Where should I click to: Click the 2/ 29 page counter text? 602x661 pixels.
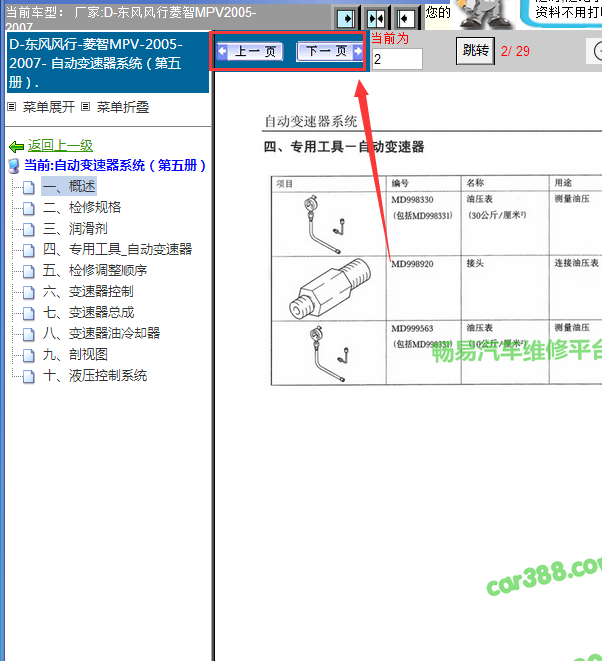[515, 51]
